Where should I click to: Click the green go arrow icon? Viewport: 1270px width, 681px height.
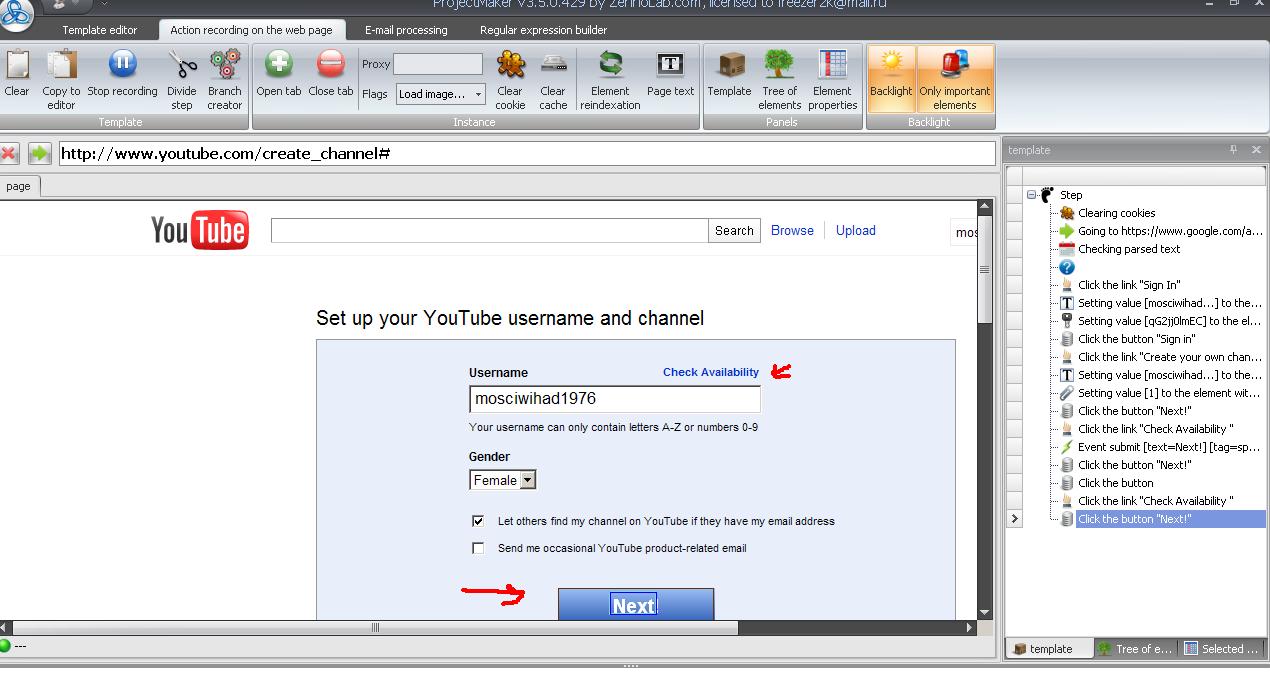39,153
